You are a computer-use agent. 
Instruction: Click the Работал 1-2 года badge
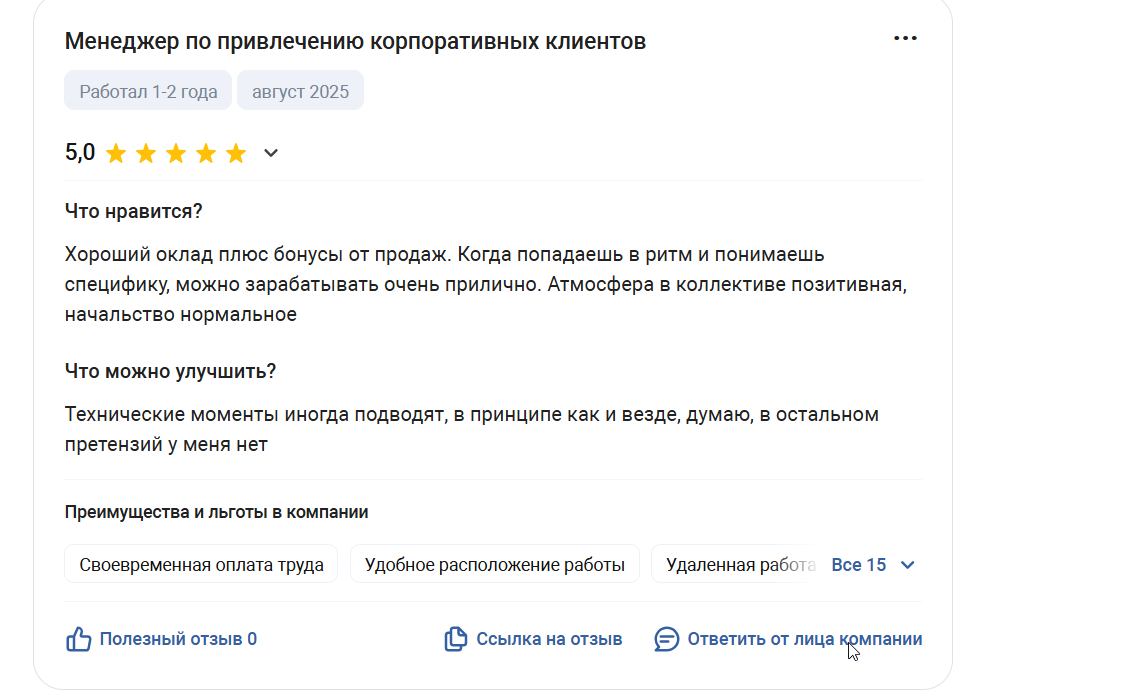[148, 91]
